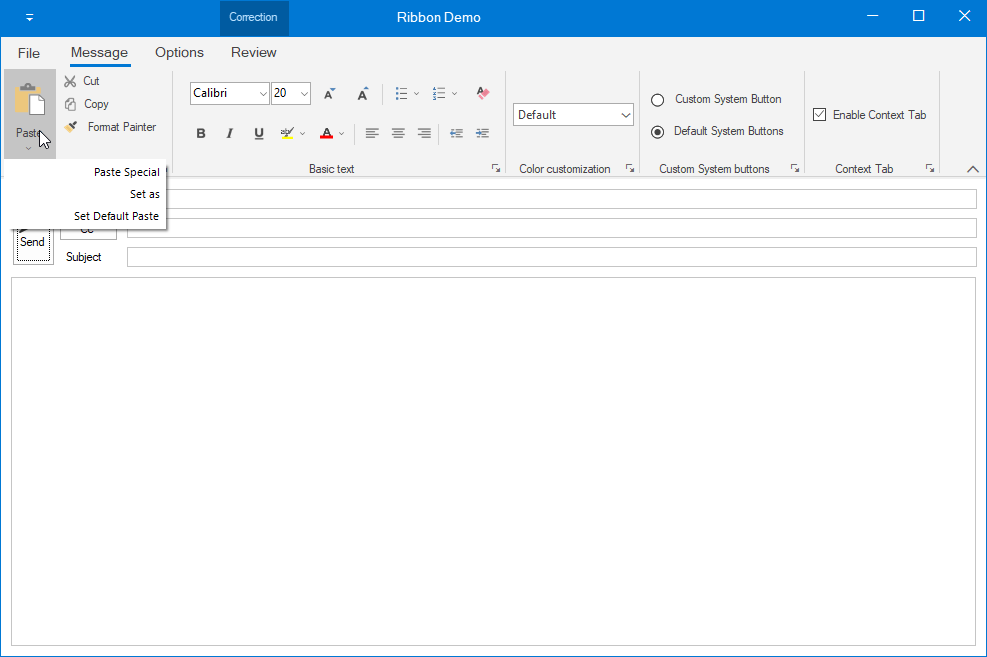Uncheck Enable Context Tab checkbox
Viewport: 987px width, 657px height.
(820, 115)
